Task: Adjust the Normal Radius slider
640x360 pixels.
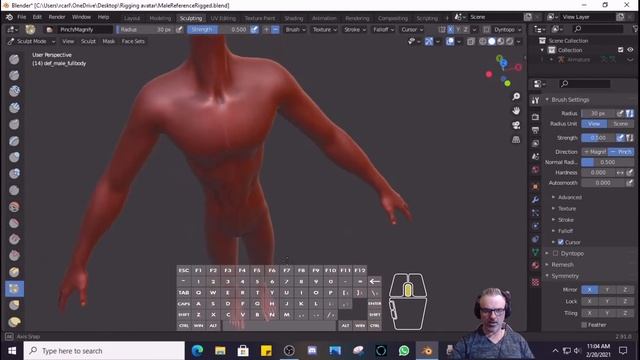Action: (x=607, y=162)
